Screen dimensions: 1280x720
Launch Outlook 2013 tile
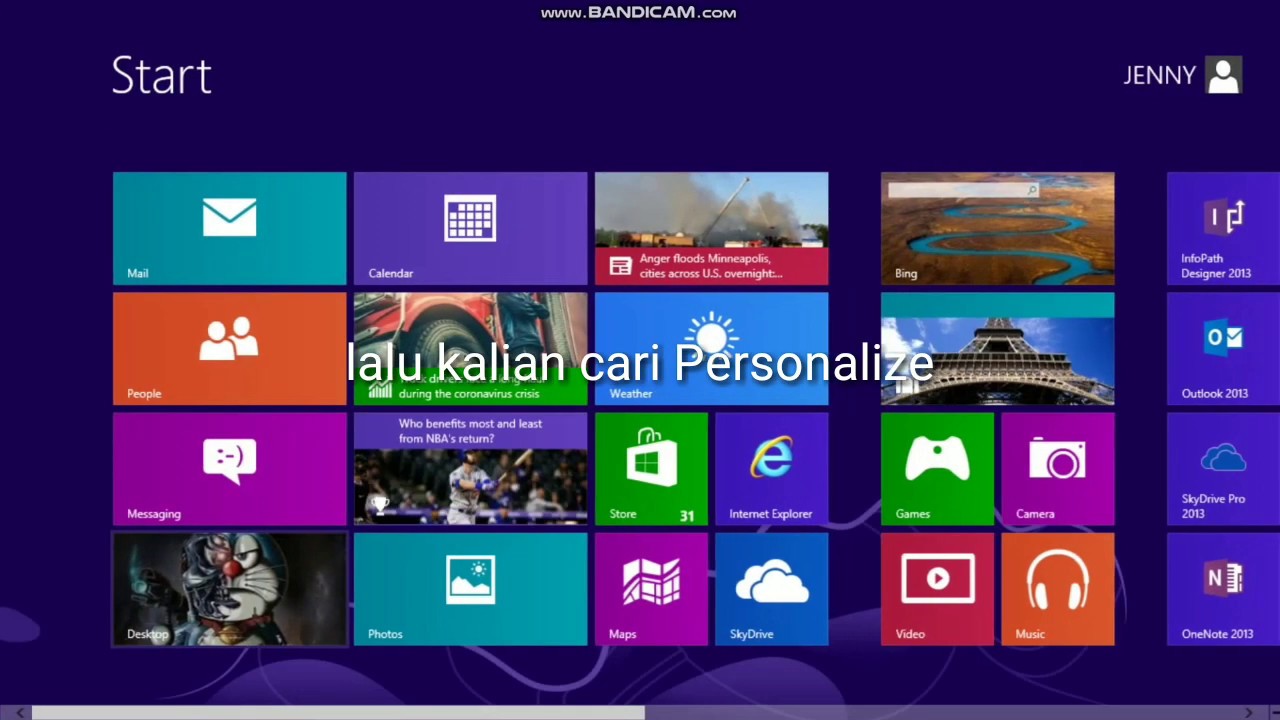pos(1223,348)
